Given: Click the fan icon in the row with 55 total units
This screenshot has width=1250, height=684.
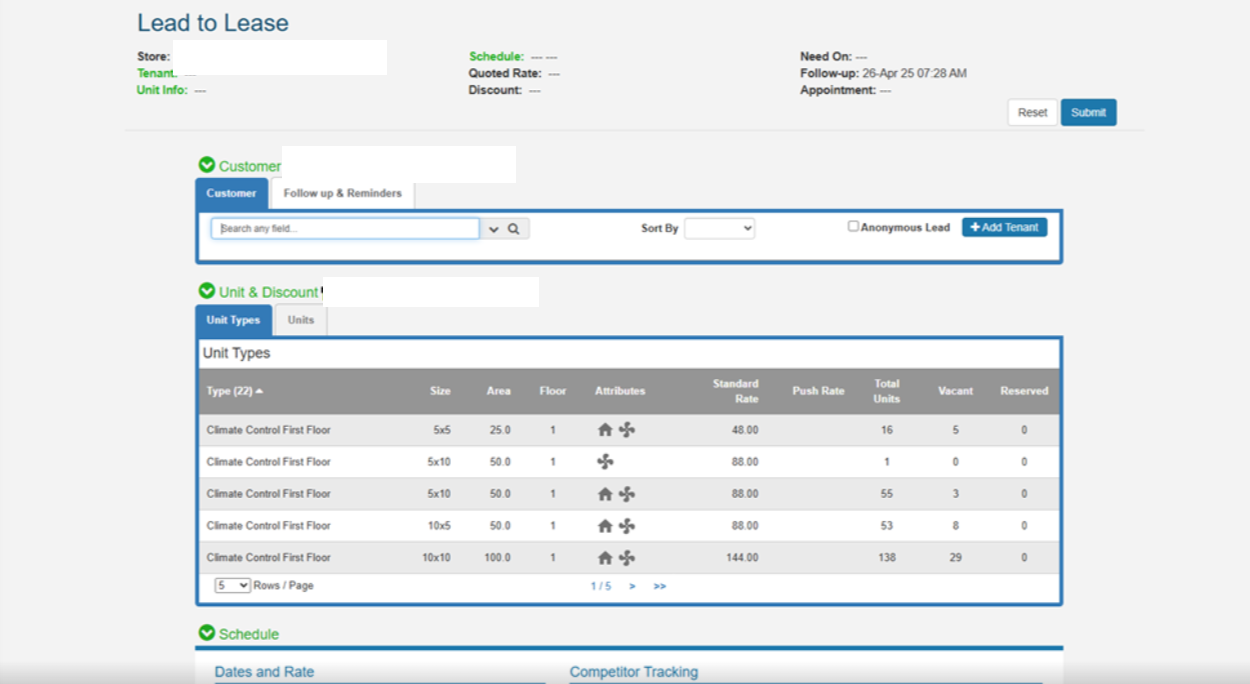Looking at the screenshot, I should pyautogui.click(x=627, y=494).
